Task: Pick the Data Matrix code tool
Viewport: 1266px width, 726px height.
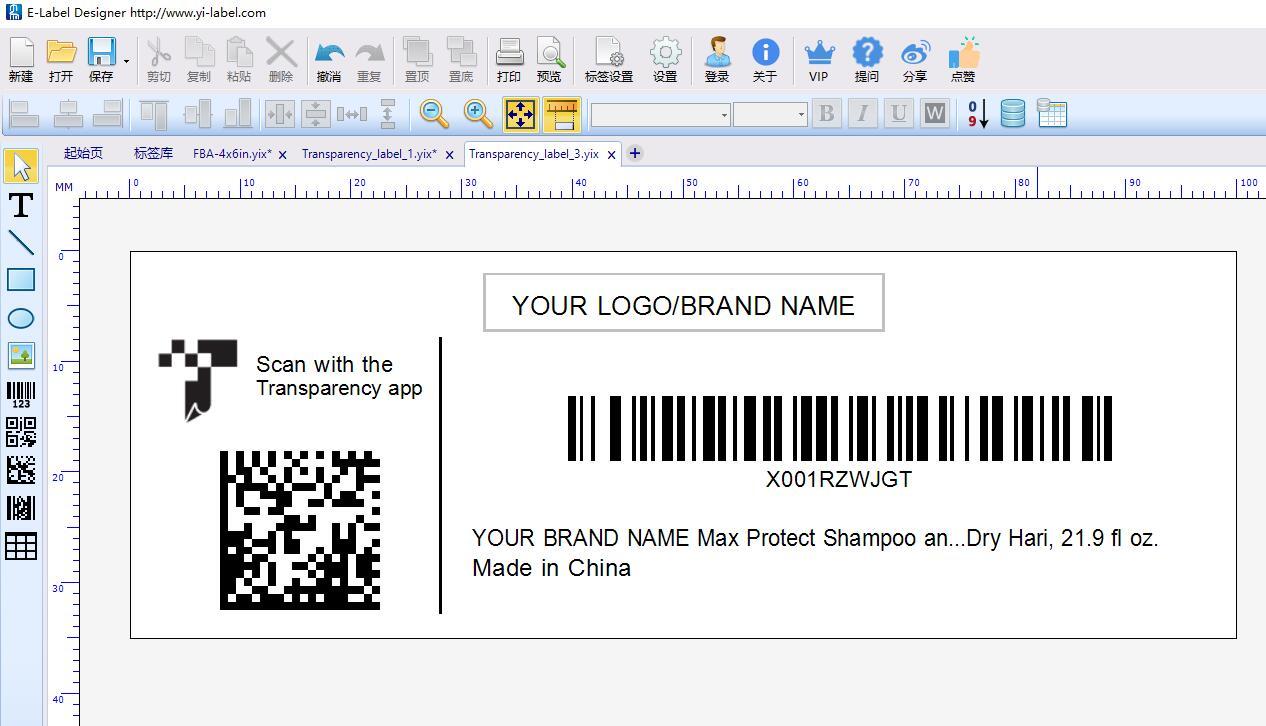Action: [x=21, y=470]
